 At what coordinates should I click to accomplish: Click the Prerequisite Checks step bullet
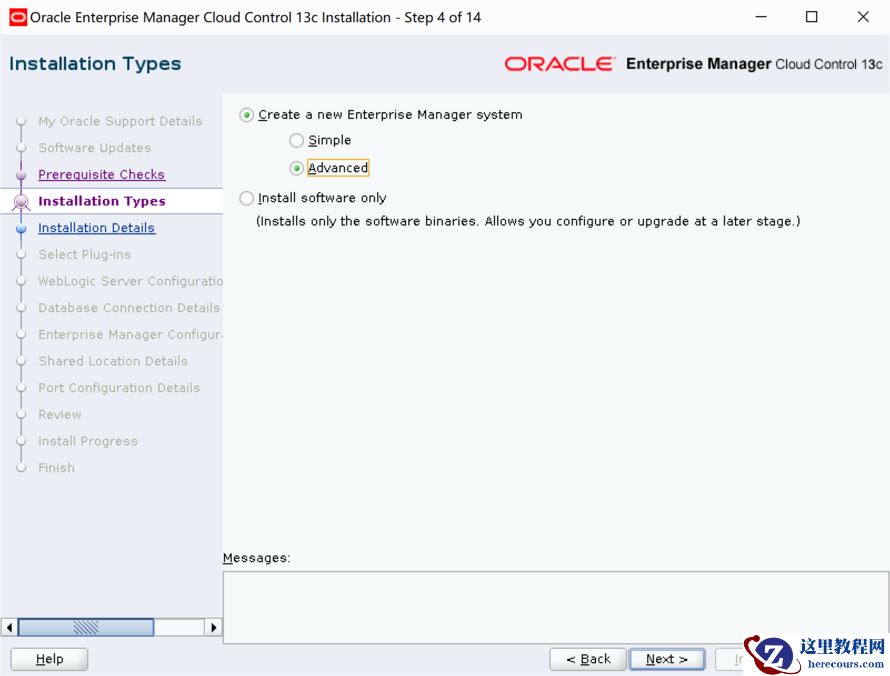click(x=21, y=175)
